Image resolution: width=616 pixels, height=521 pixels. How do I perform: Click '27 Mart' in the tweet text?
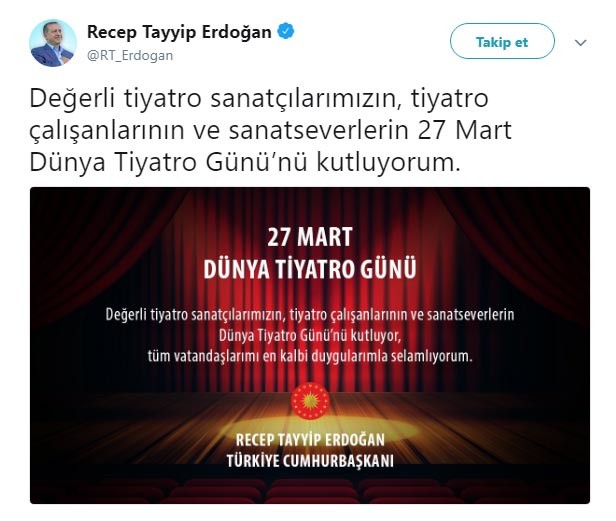click(x=464, y=130)
